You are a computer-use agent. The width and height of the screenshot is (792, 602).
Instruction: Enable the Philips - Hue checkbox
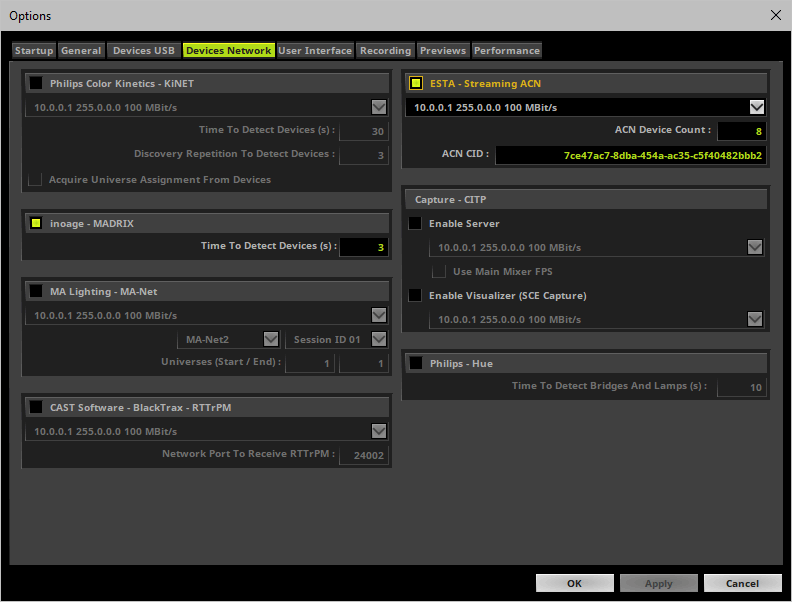416,363
